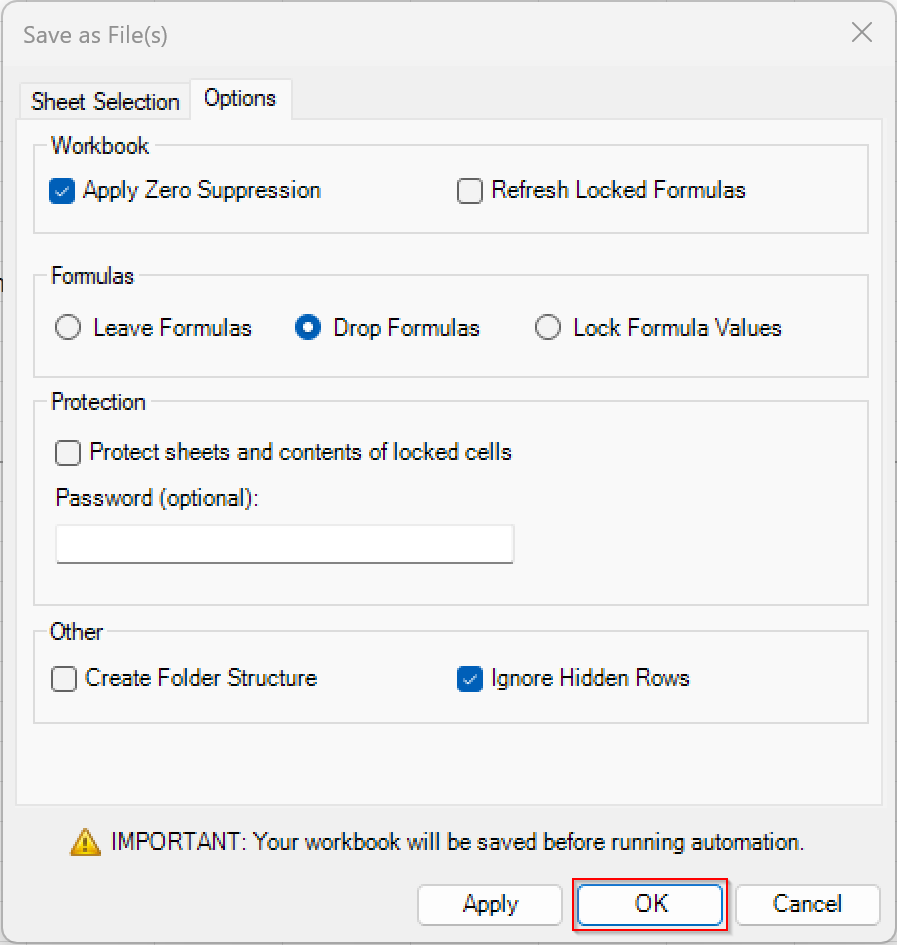Viewport: 897px width, 945px height.
Task: Click the Apply button
Action: 490,904
